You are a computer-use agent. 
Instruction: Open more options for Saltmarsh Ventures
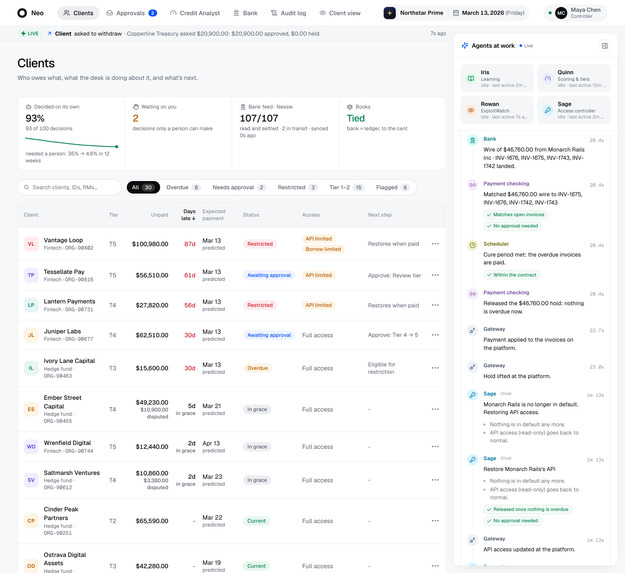pos(435,480)
